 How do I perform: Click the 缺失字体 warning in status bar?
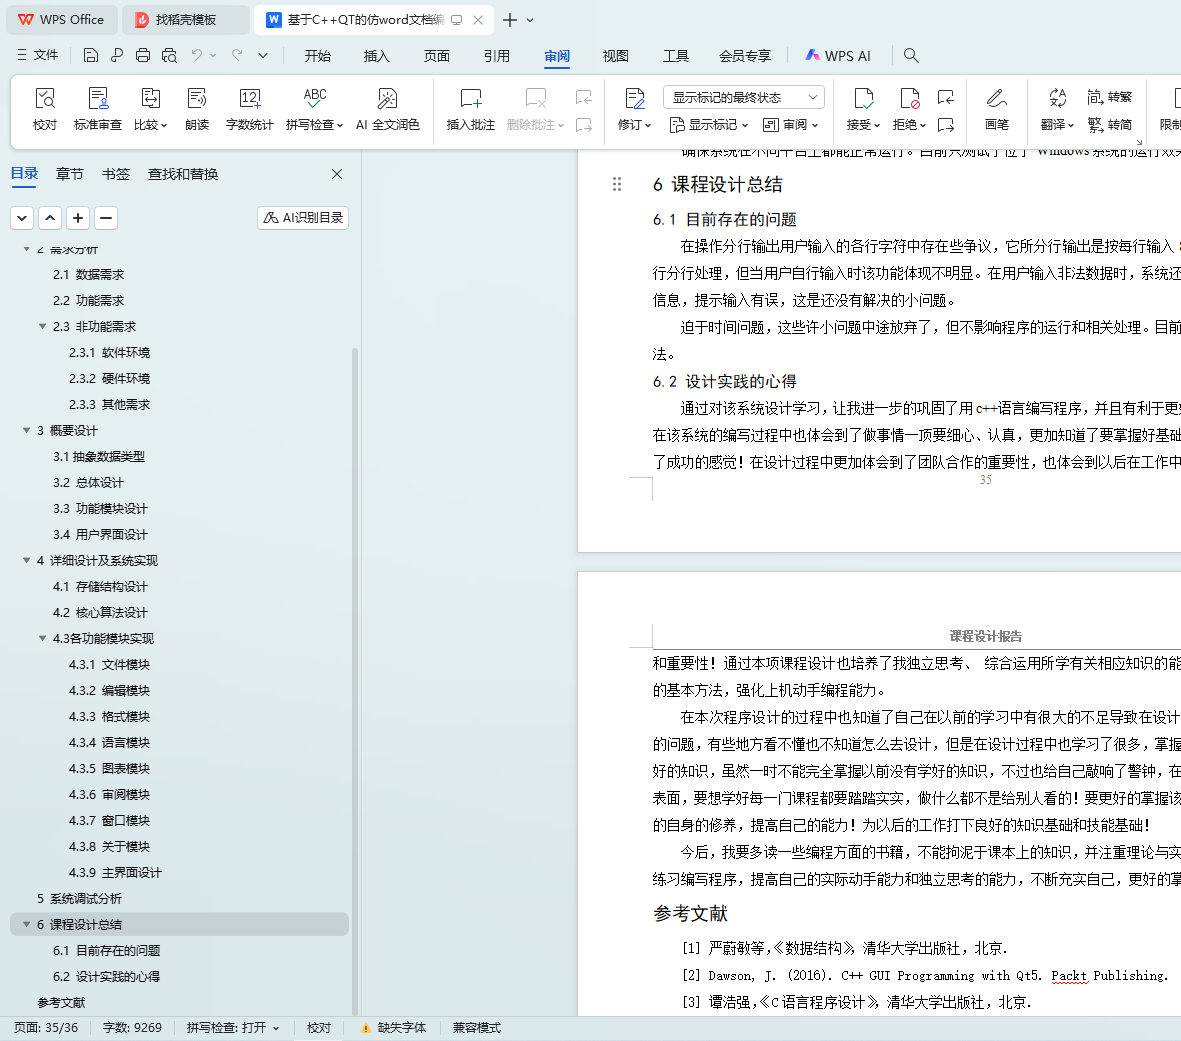[393, 1027]
